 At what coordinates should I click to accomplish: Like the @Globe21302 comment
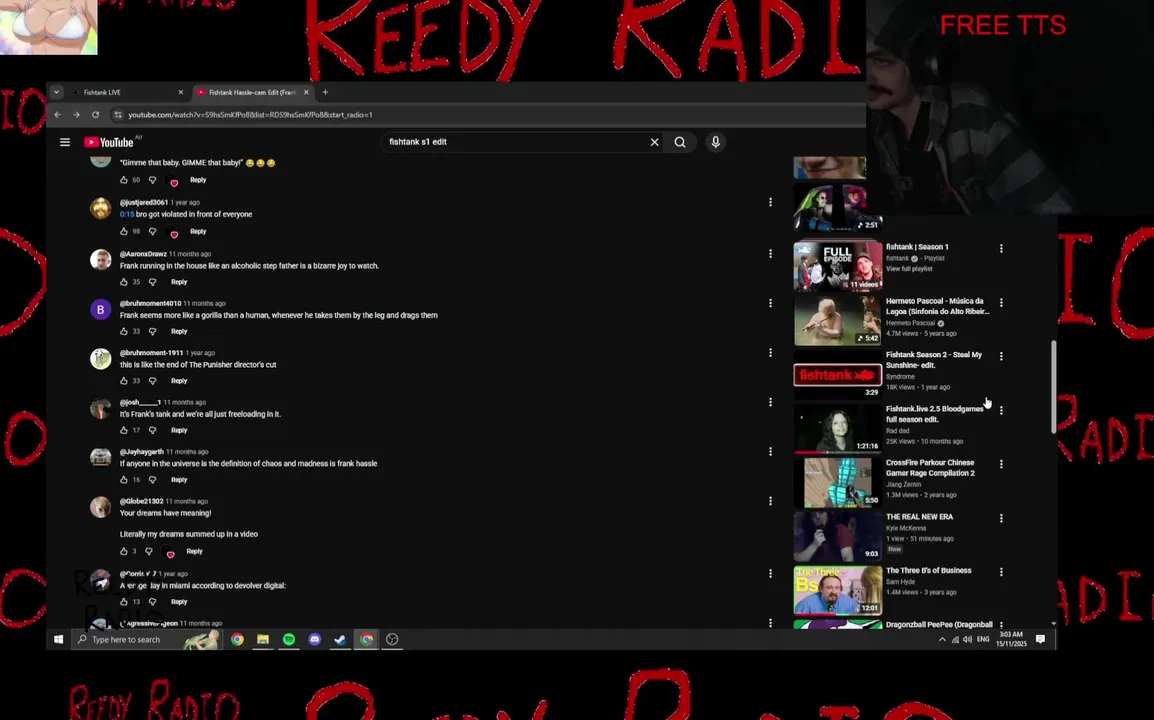point(124,551)
